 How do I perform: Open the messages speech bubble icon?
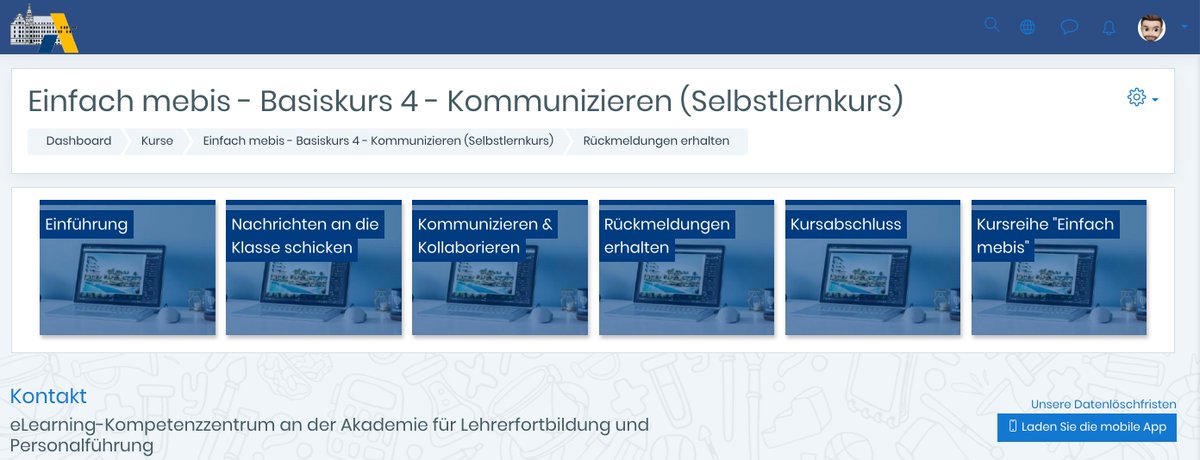(x=1069, y=27)
